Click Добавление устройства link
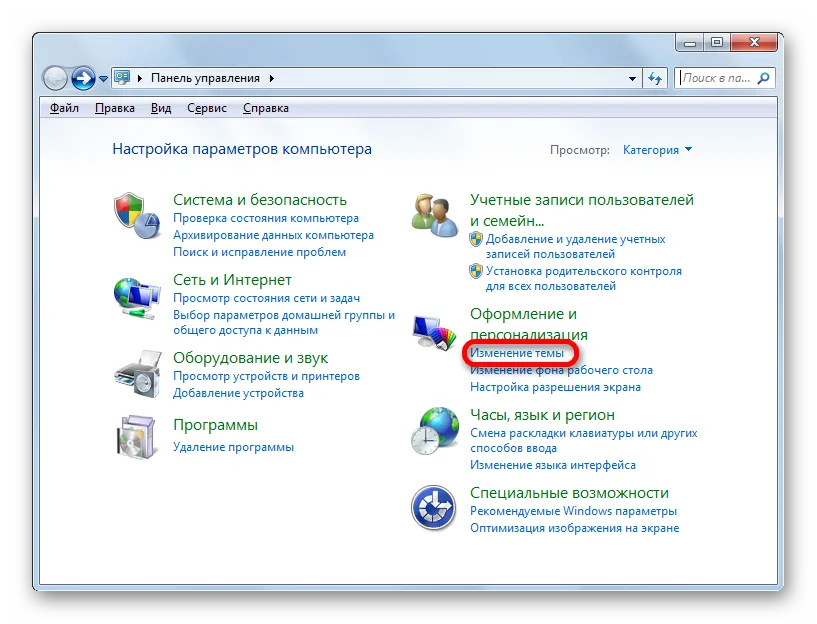The height and width of the screenshot is (624, 817). point(238,393)
